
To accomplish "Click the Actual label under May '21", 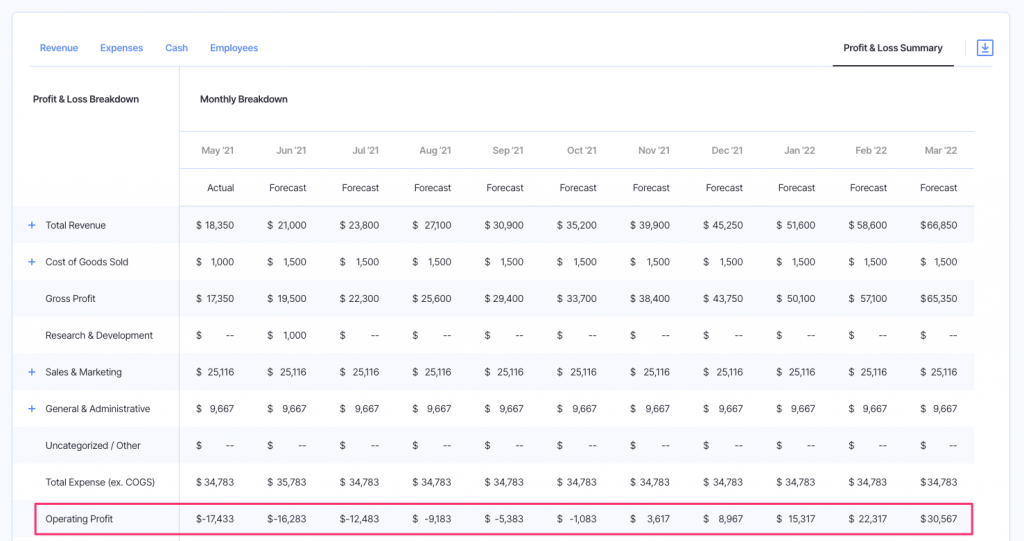I will 221,188.
